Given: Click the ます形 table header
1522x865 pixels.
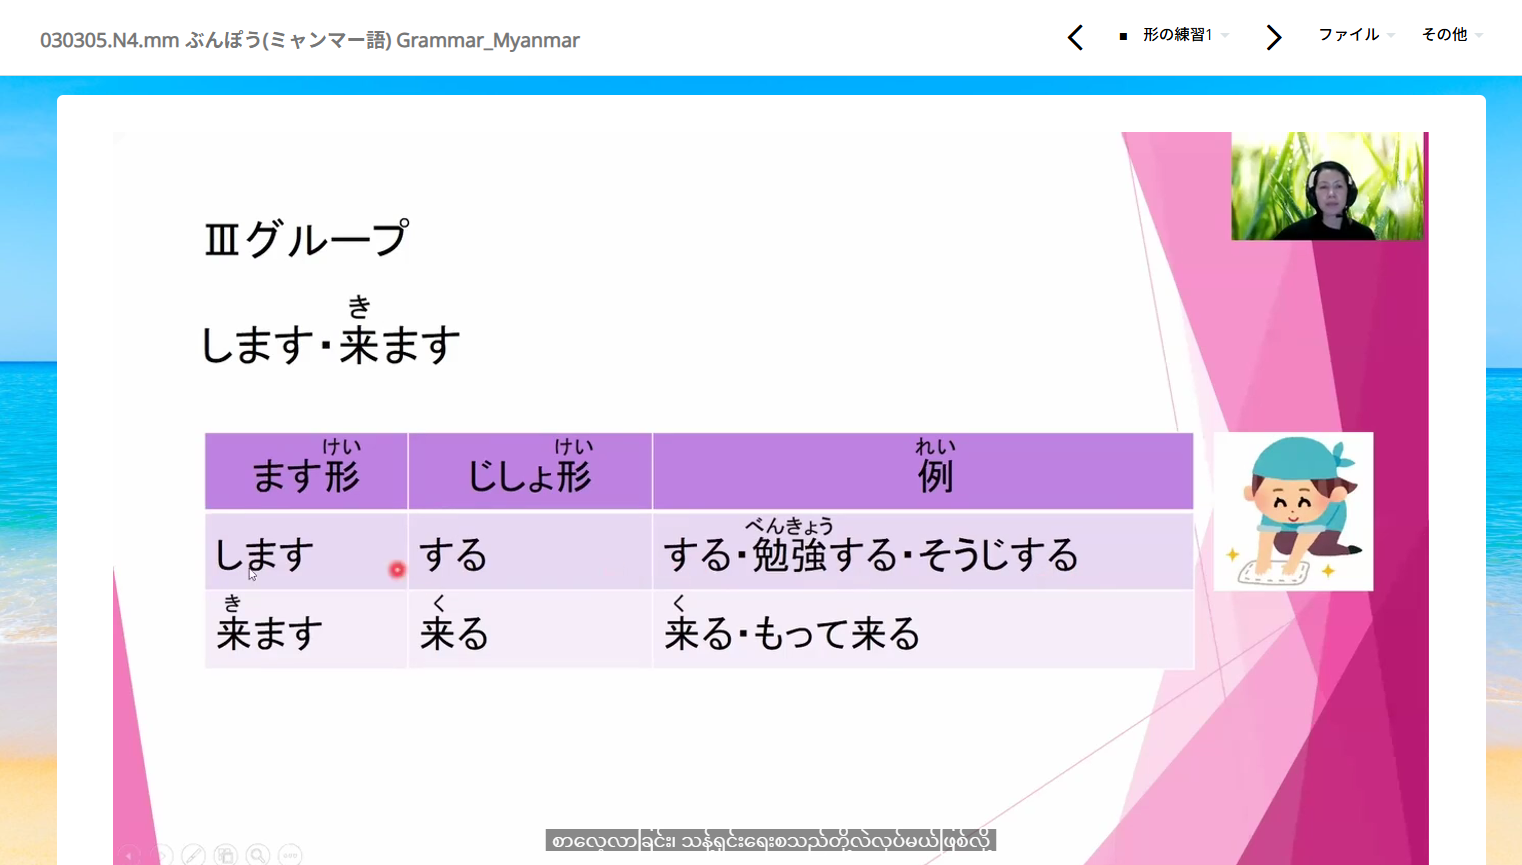Looking at the screenshot, I should click(x=306, y=472).
